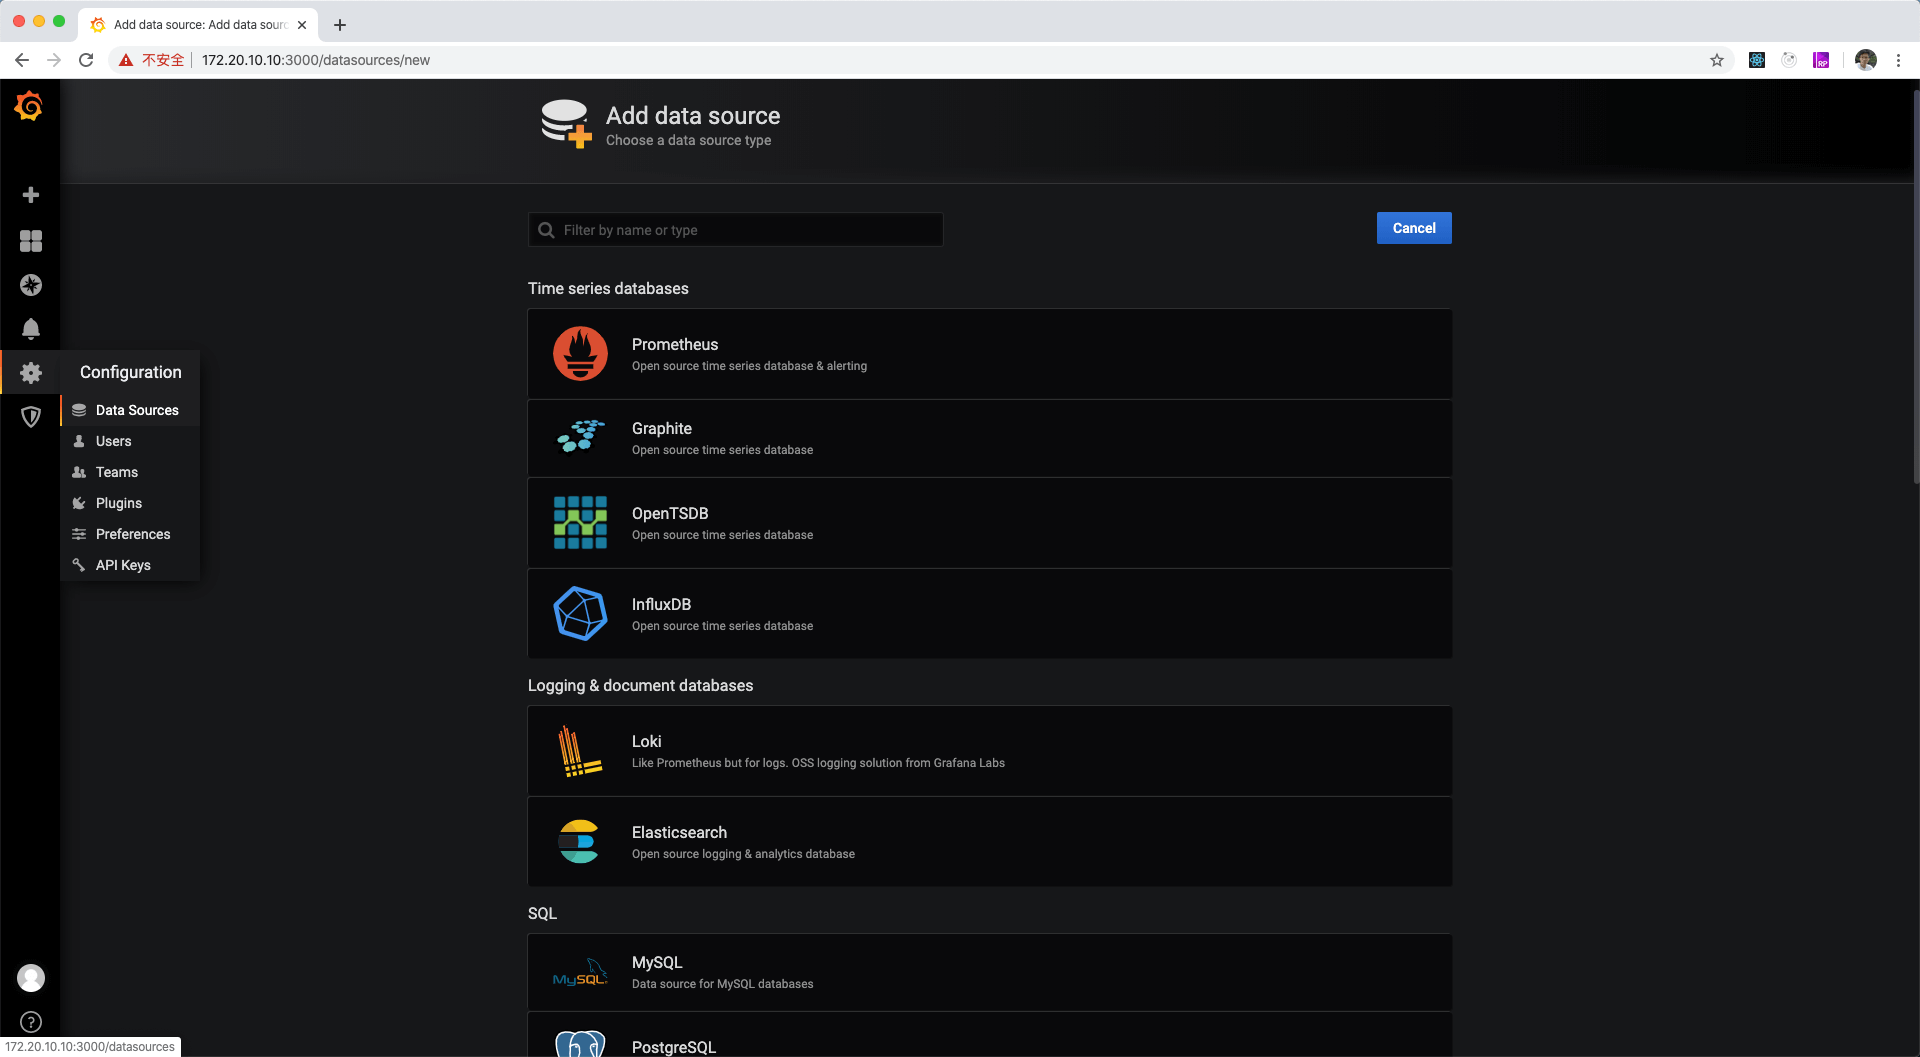
Task: Open the Server Admin shield icon
Action: click(x=31, y=417)
